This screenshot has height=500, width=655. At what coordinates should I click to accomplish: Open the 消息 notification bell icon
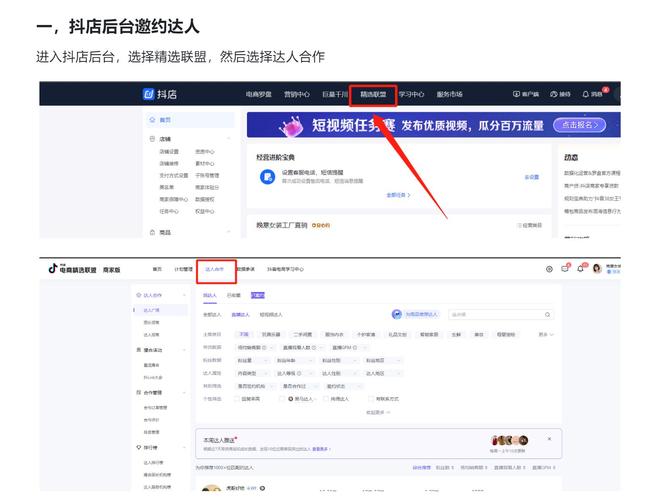[x=586, y=94]
